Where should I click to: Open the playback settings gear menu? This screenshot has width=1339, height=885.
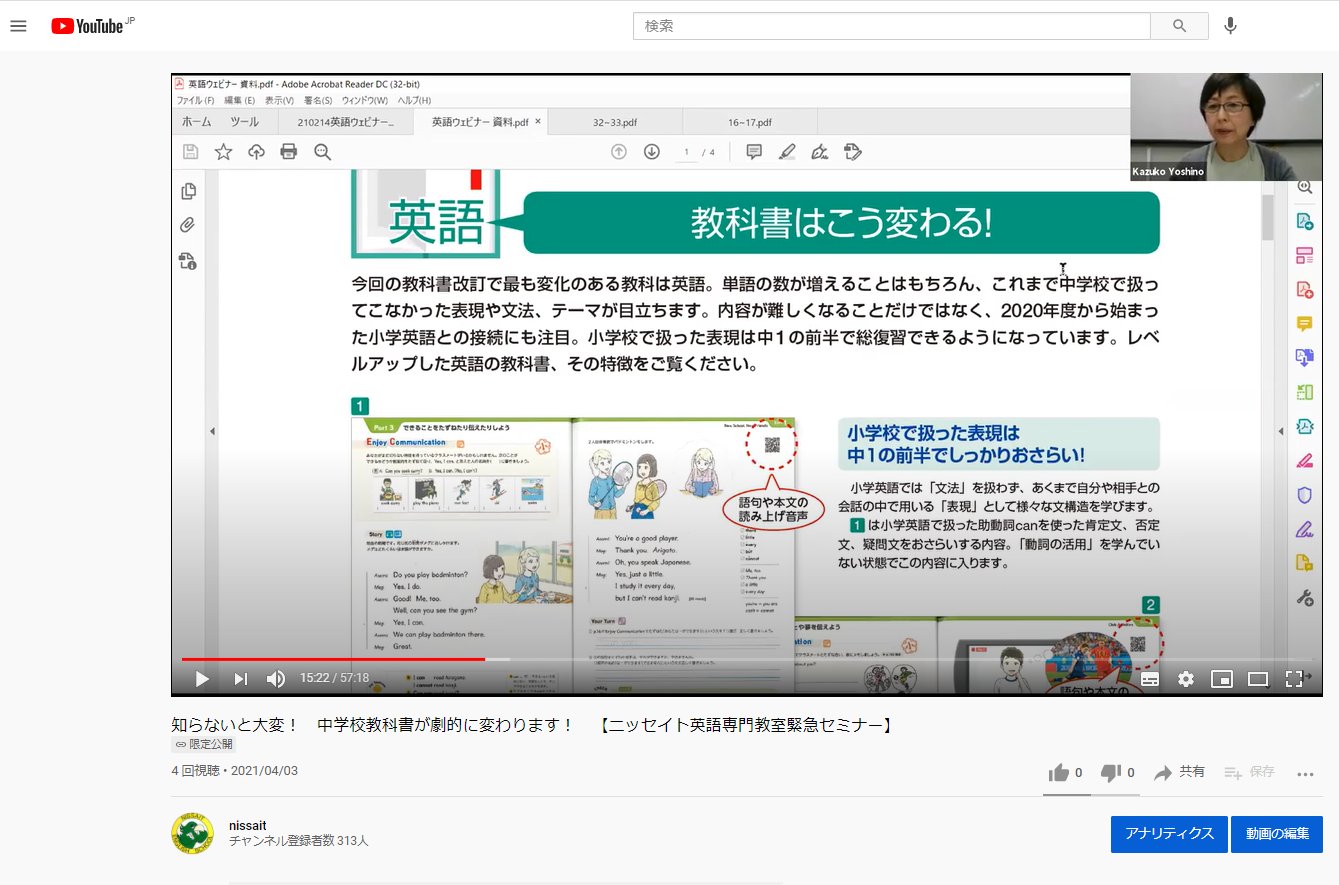1186,678
